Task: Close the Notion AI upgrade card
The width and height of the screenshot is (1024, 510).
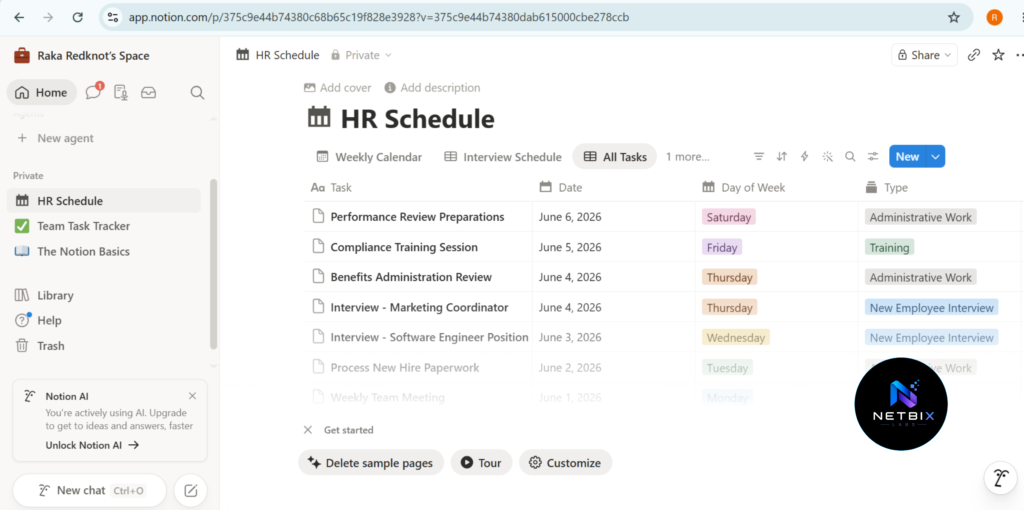Action: point(192,396)
